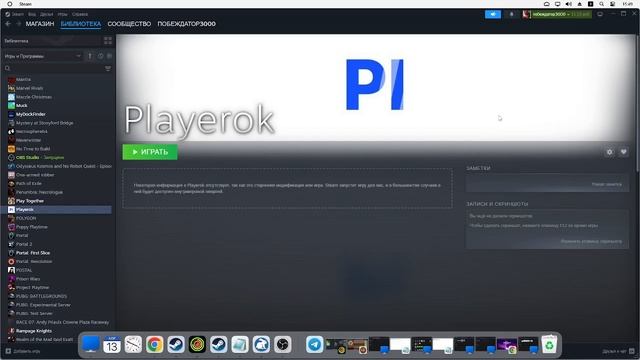Click the notes field under ЗАМЕТКИ
Image resolution: width=640 pixels, height=360 pixels.
547,184
